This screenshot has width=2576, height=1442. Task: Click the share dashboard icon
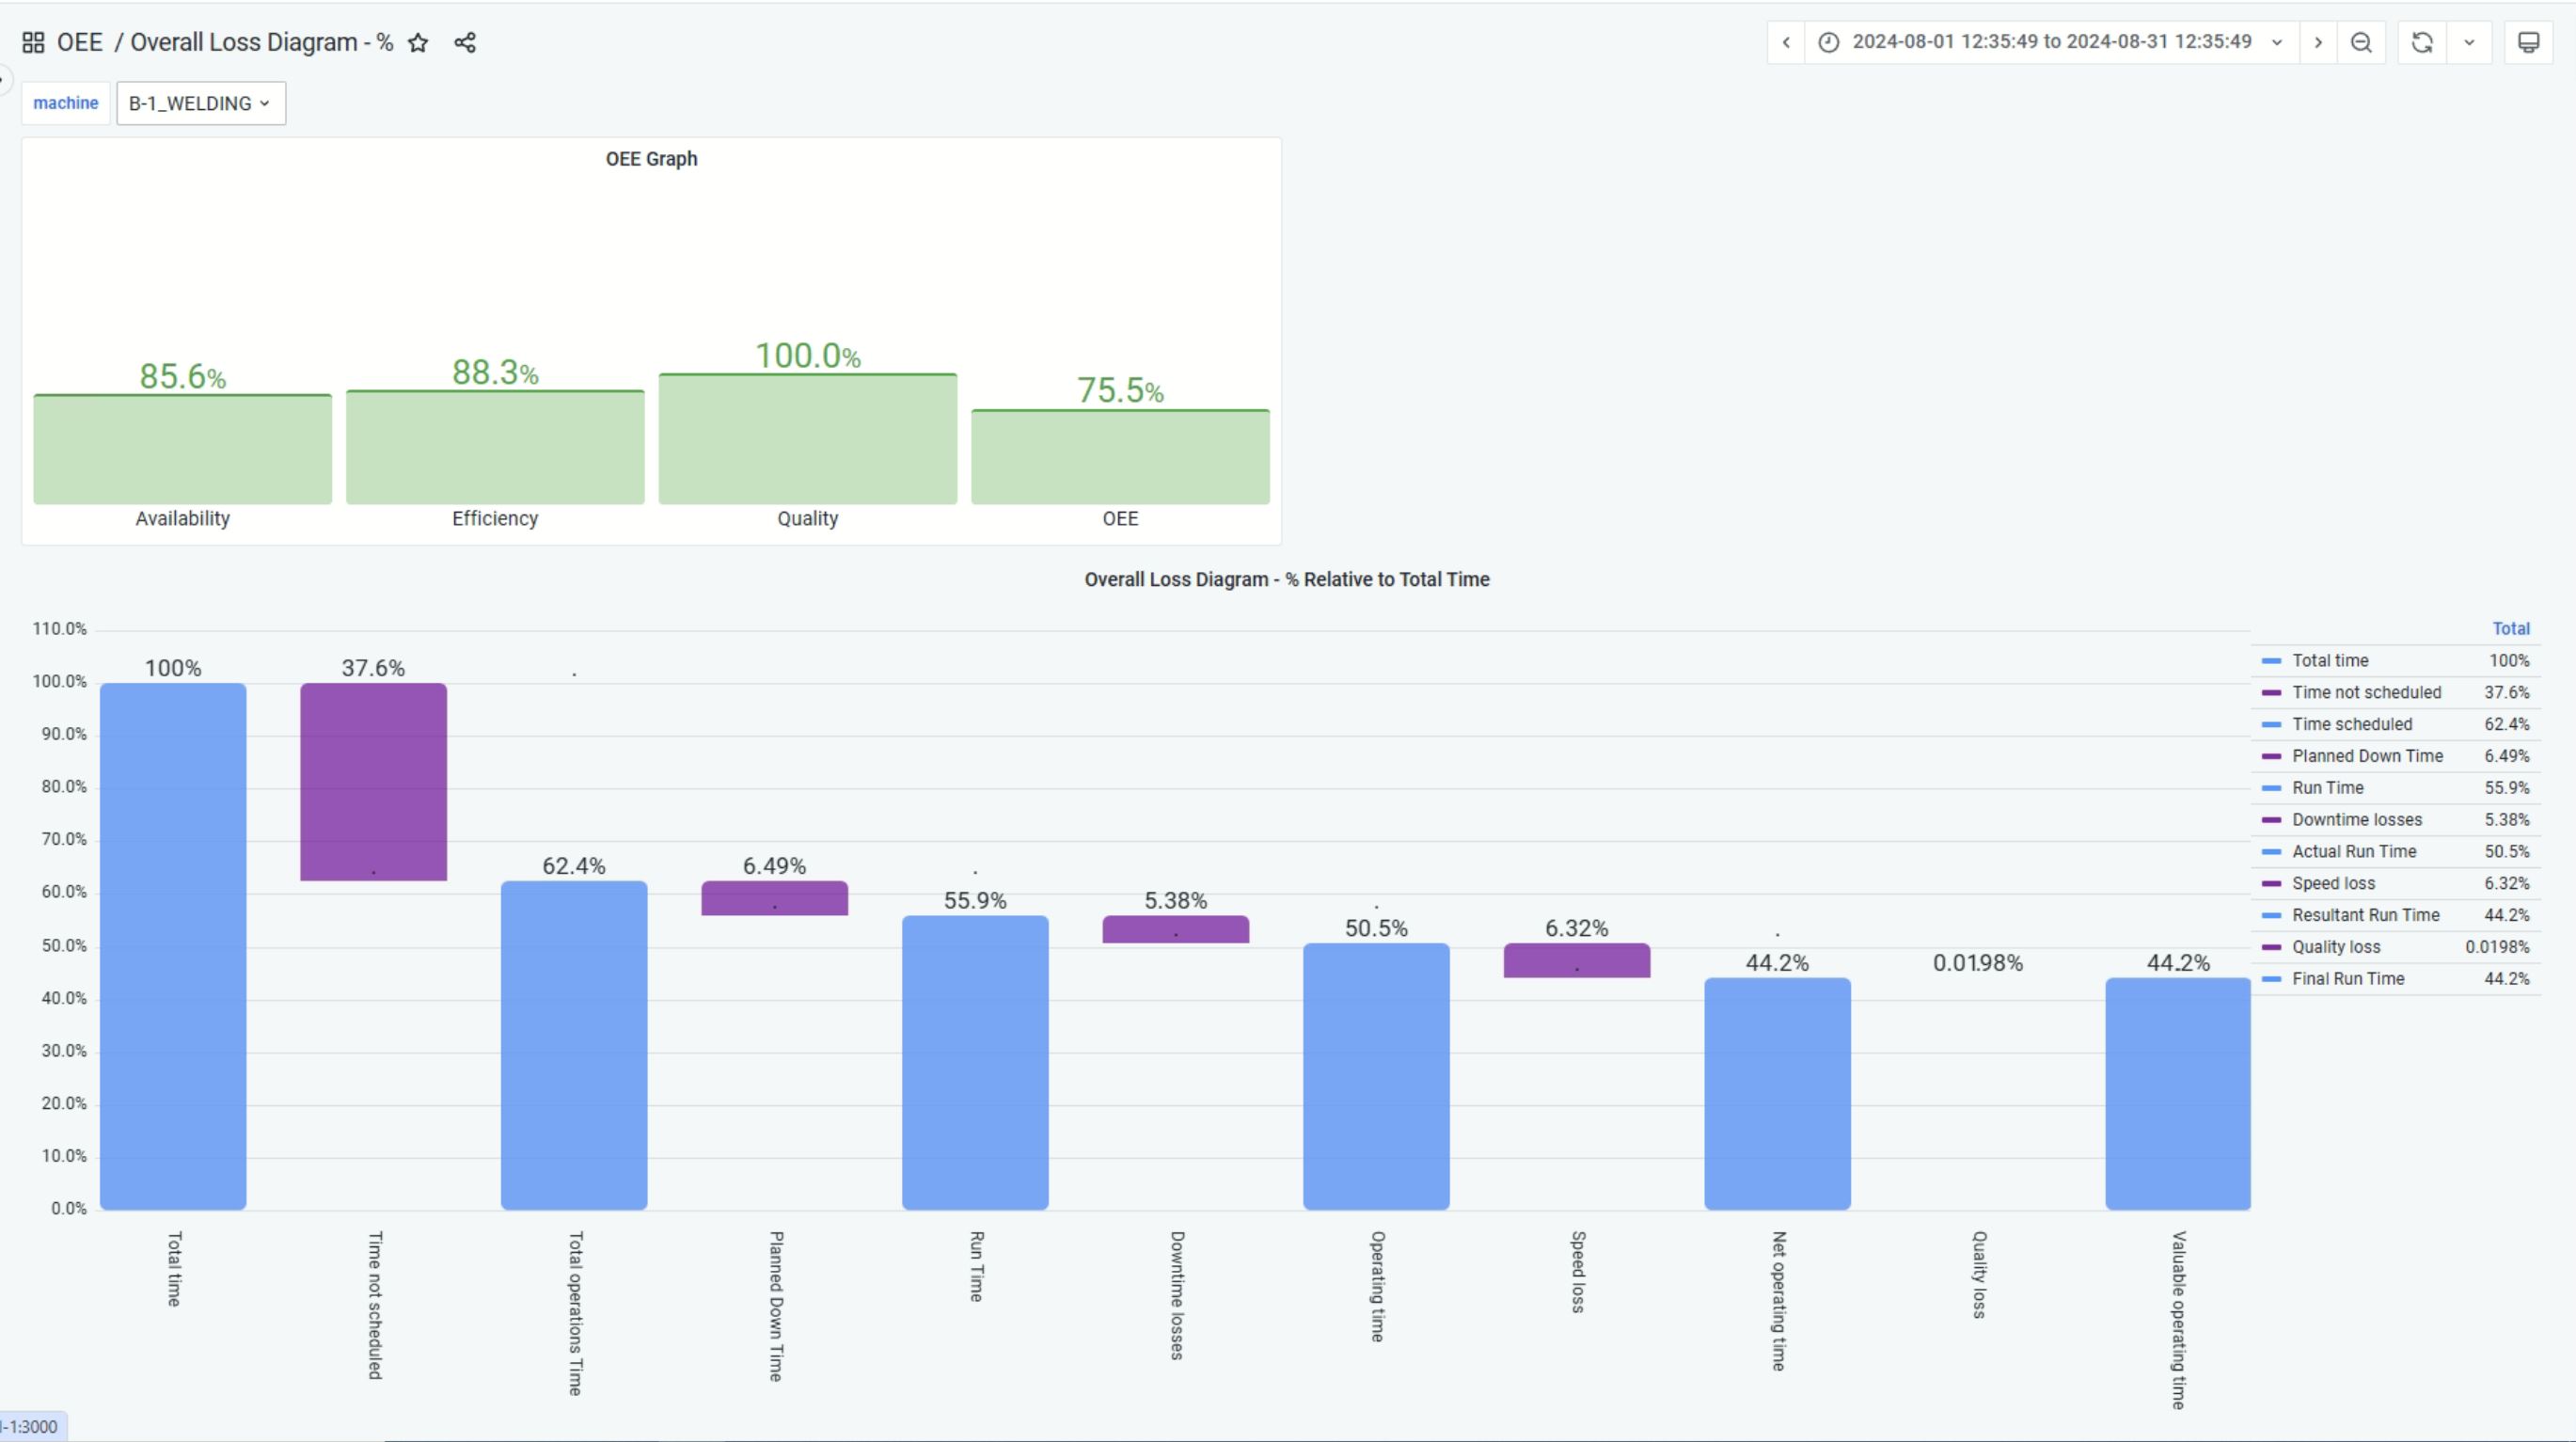[x=465, y=42]
